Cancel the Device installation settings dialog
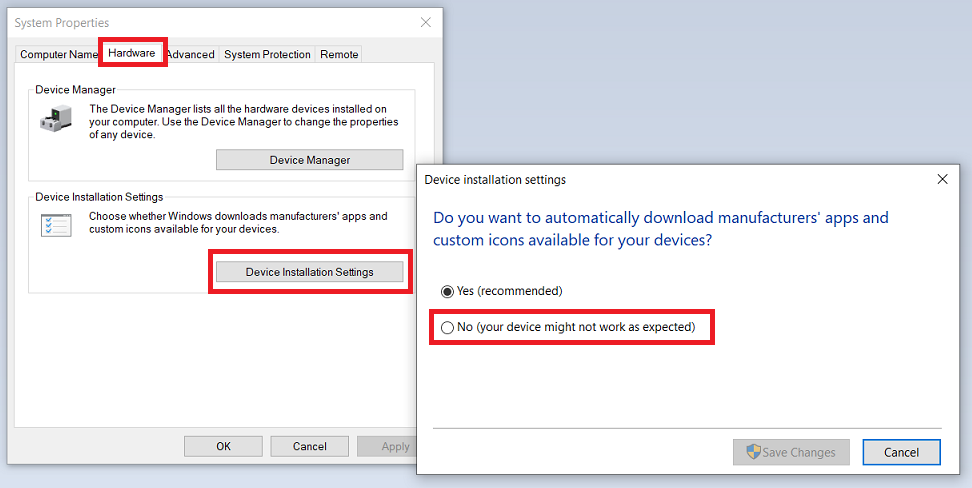972x488 pixels. point(901,452)
